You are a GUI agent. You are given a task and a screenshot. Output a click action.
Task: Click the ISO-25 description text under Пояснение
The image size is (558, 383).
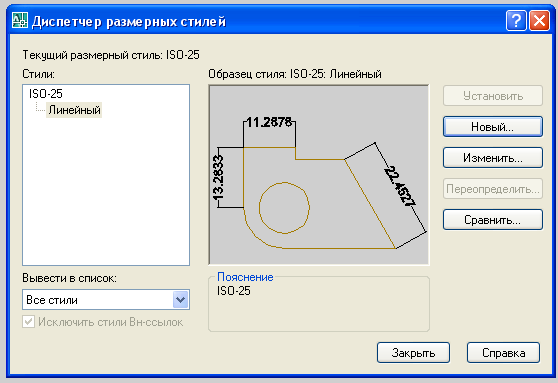tap(234, 291)
